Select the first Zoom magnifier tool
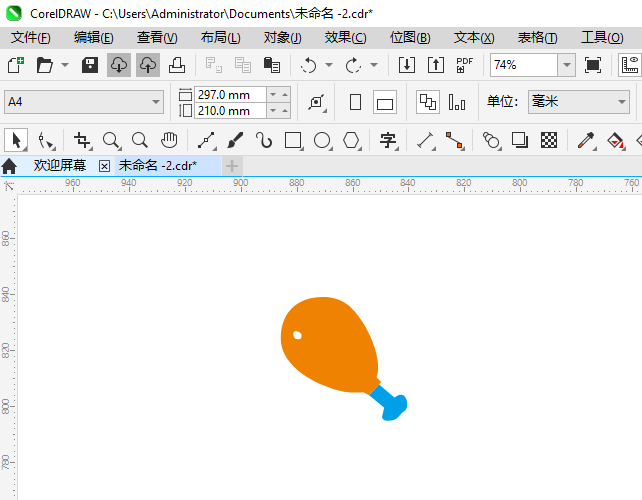This screenshot has height=500, width=642. [111, 140]
